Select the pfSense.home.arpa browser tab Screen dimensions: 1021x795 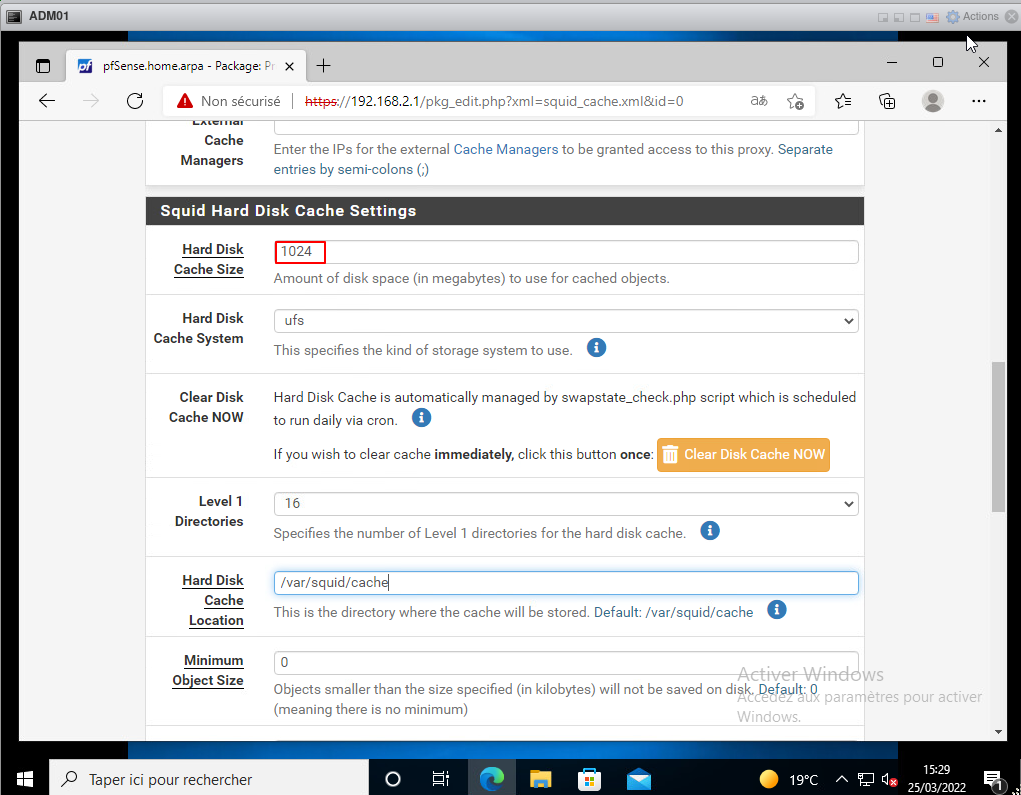click(180, 66)
